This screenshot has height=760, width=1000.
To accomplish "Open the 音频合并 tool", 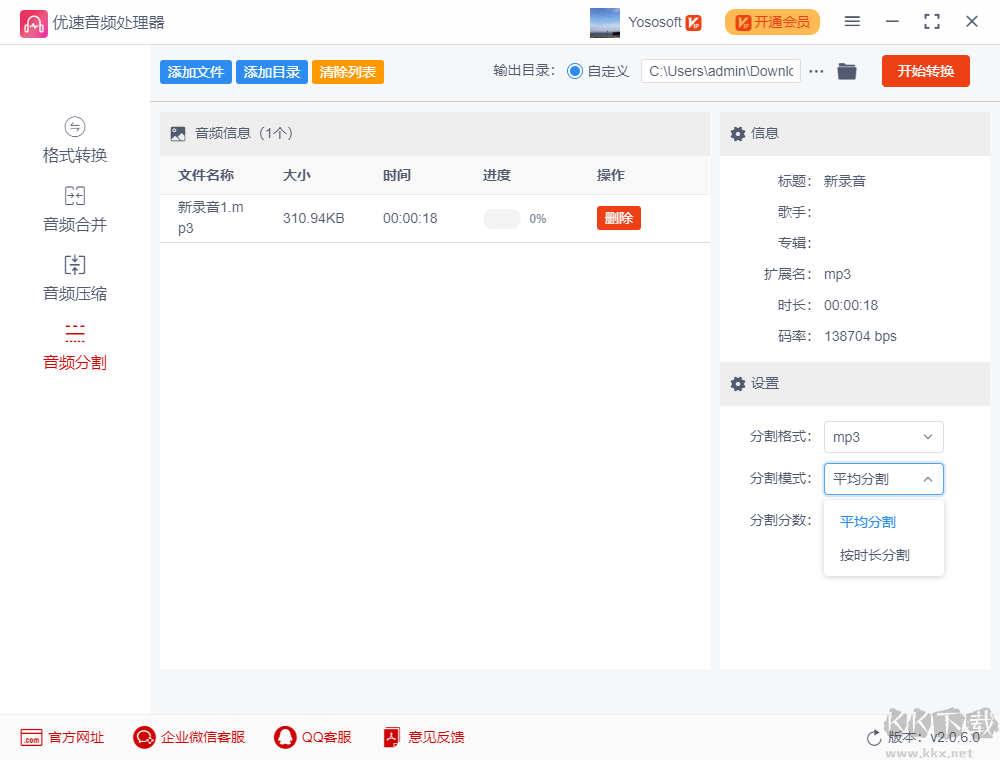I will [74, 209].
